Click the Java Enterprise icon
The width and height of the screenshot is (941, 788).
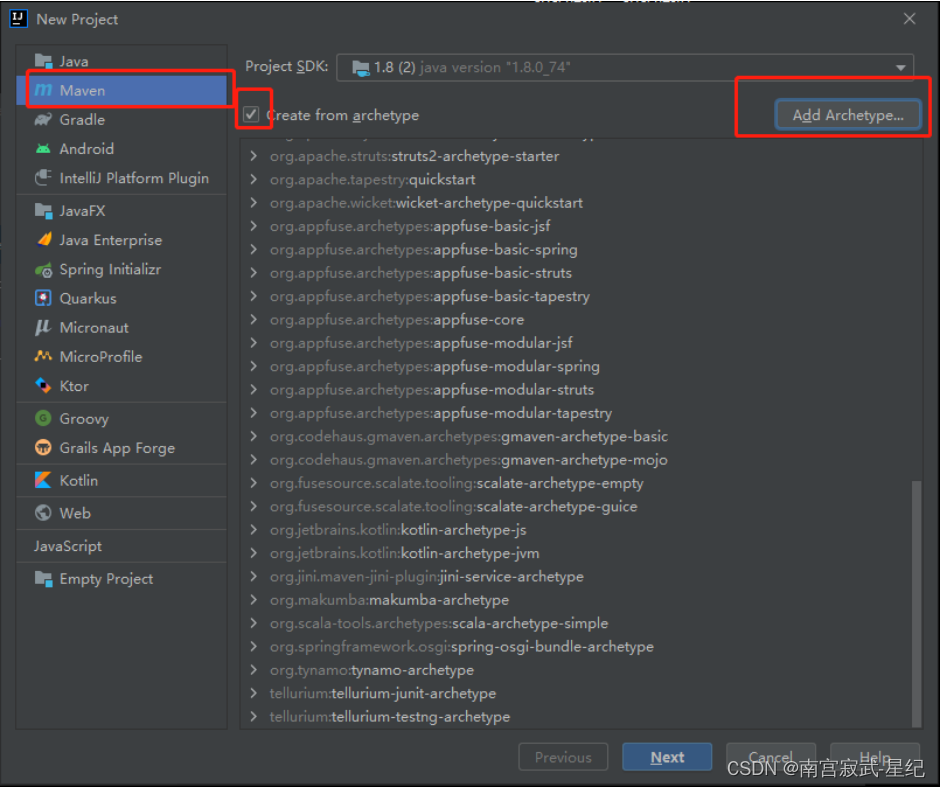[44, 240]
